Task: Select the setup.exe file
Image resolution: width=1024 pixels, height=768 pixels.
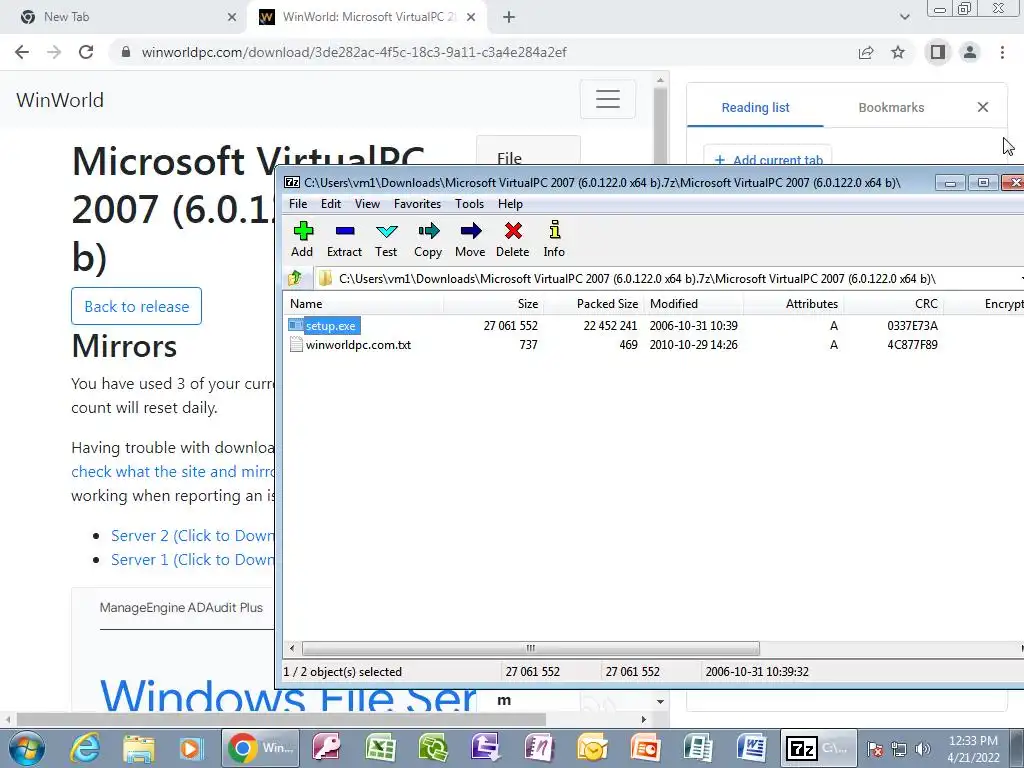Action: click(x=330, y=325)
